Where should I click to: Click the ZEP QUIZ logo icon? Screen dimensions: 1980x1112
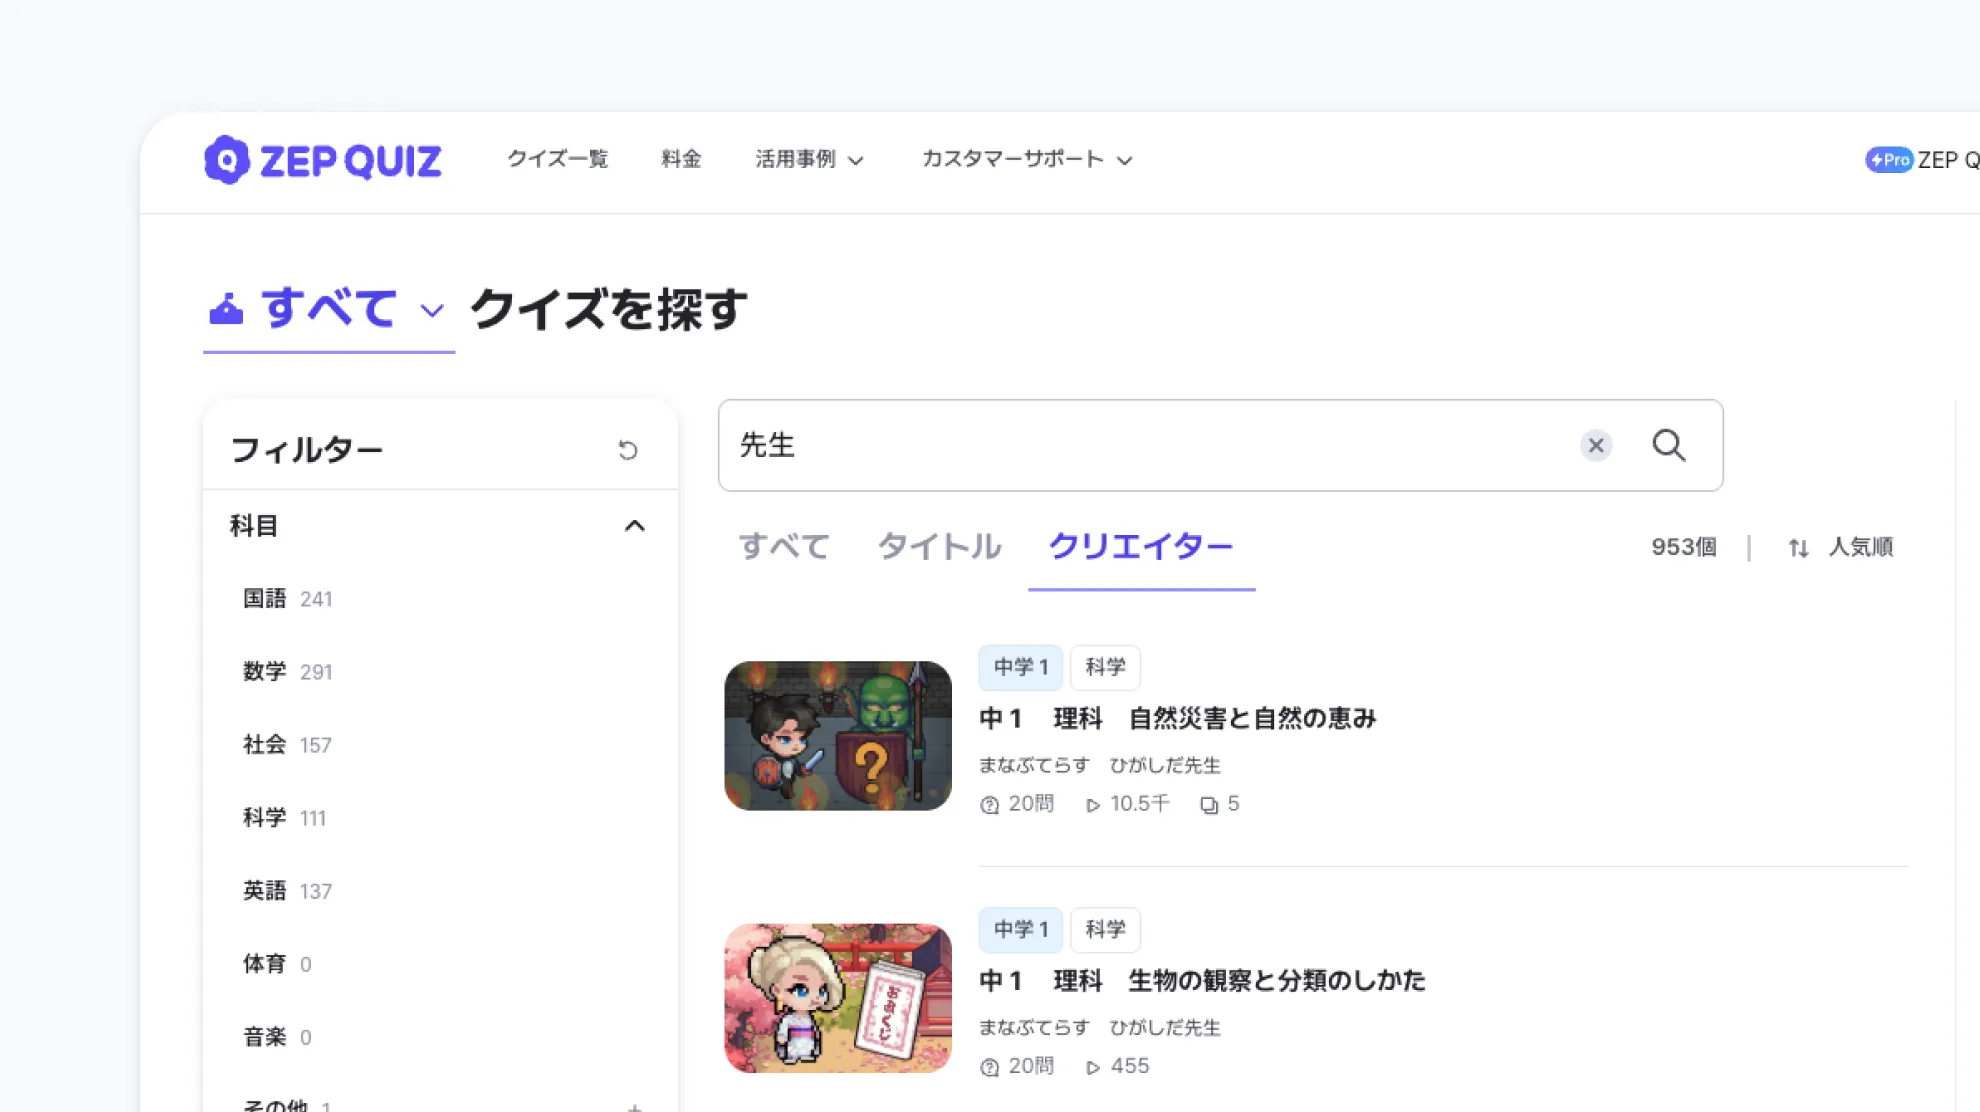tap(227, 160)
